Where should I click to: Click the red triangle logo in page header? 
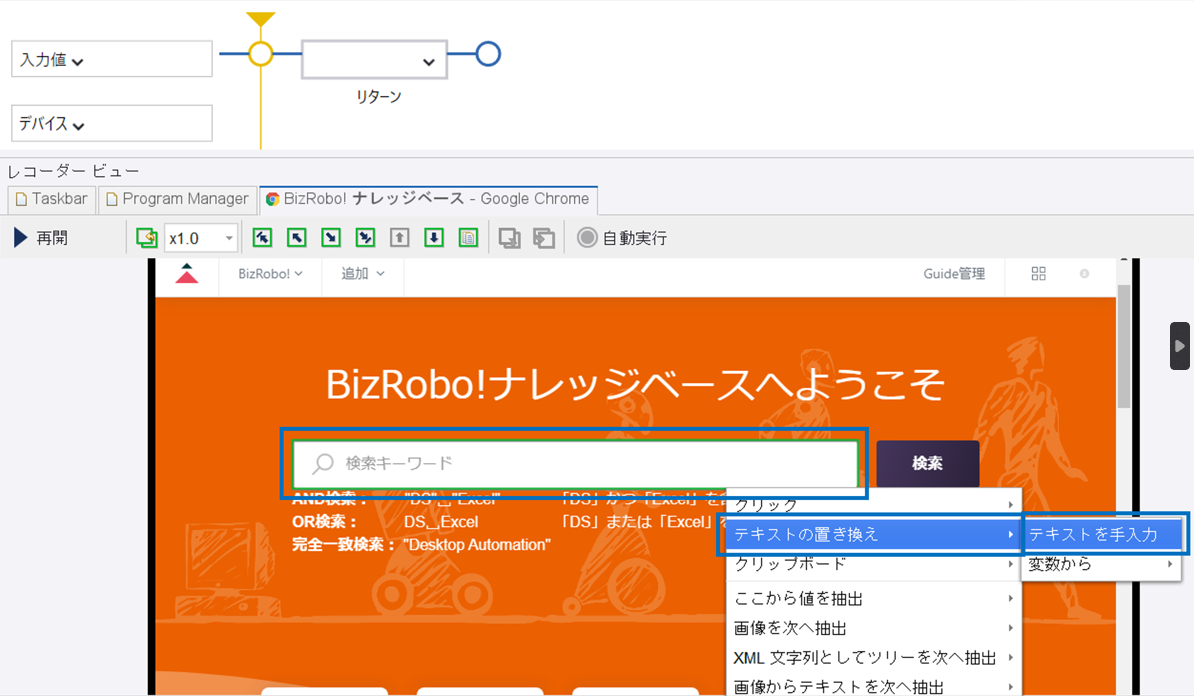(187, 273)
